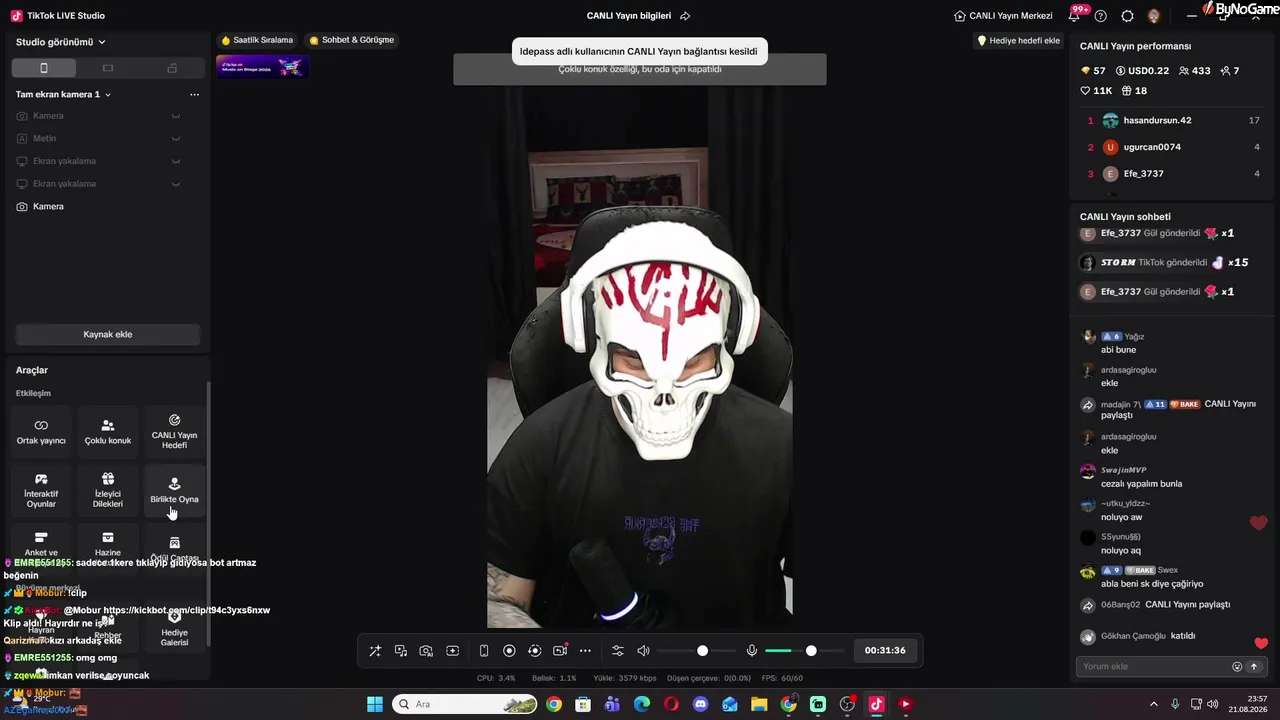The height and width of the screenshot is (720, 1280).
Task: Open scene options three-dot menu
Action: pyautogui.click(x=194, y=94)
